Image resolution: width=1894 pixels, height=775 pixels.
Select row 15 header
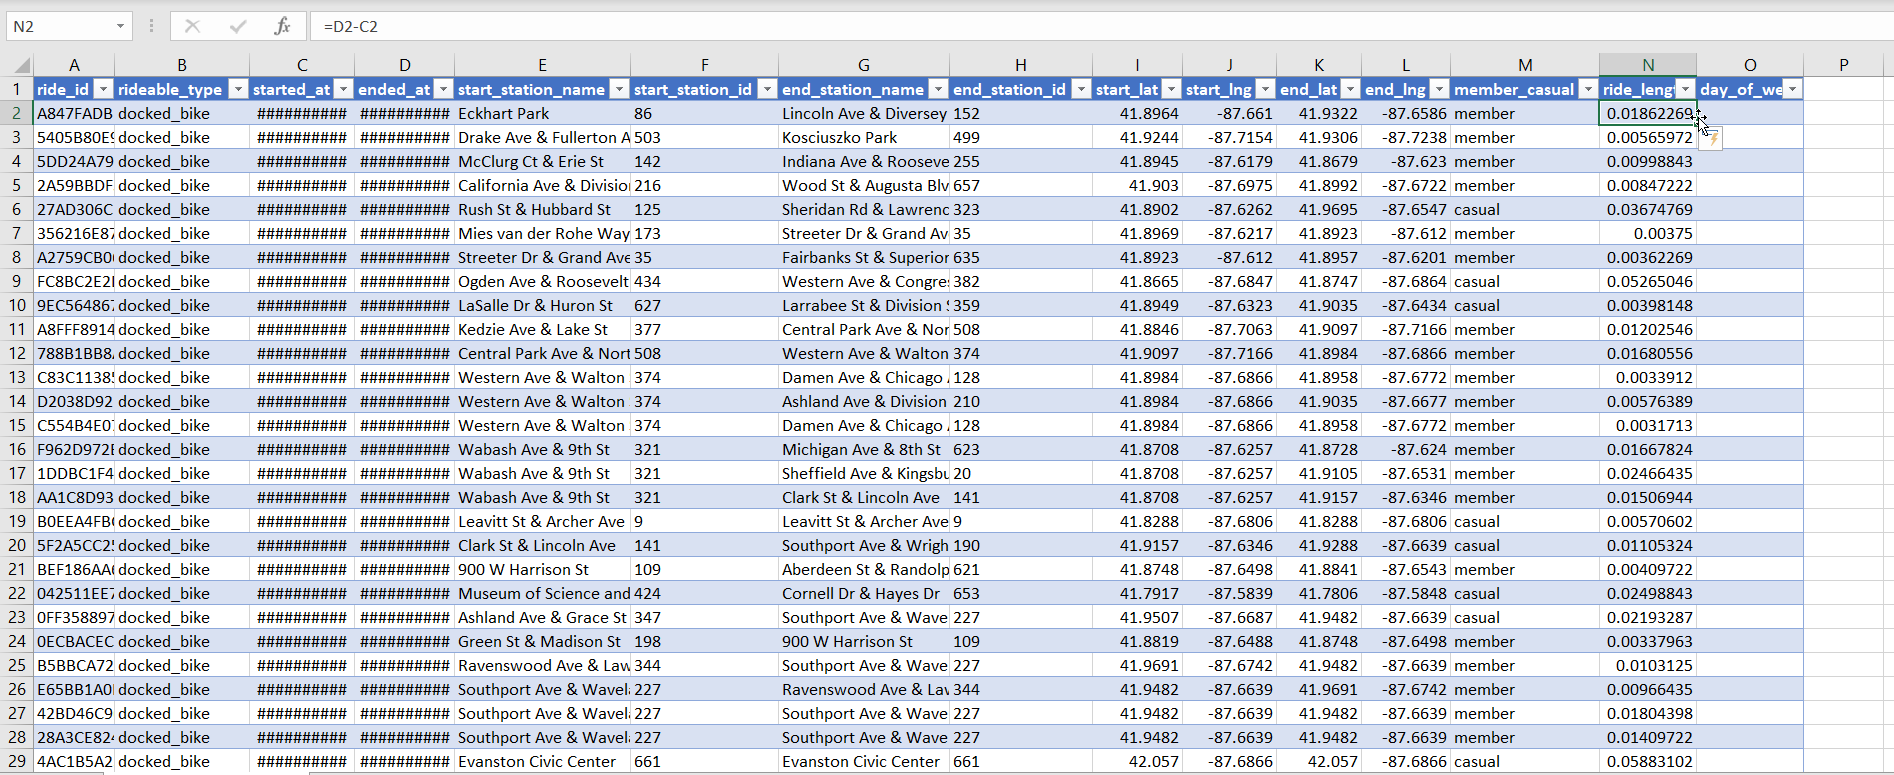[17, 425]
